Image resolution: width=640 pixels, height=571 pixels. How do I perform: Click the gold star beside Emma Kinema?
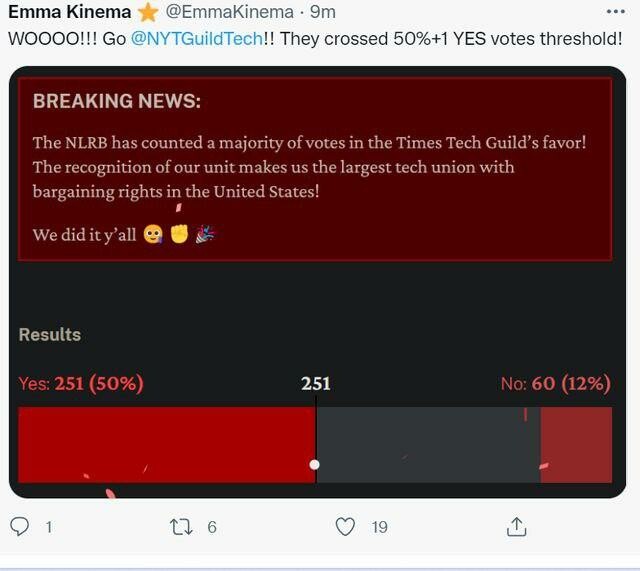tap(148, 12)
